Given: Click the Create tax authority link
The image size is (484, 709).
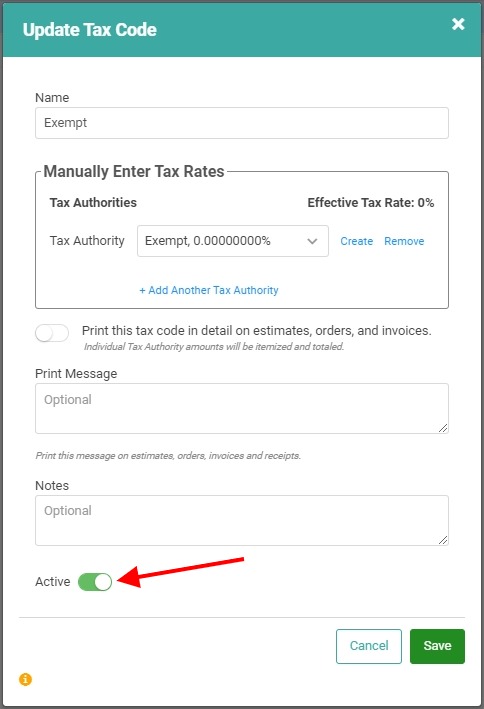Looking at the screenshot, I should click(x=356, y=241).
